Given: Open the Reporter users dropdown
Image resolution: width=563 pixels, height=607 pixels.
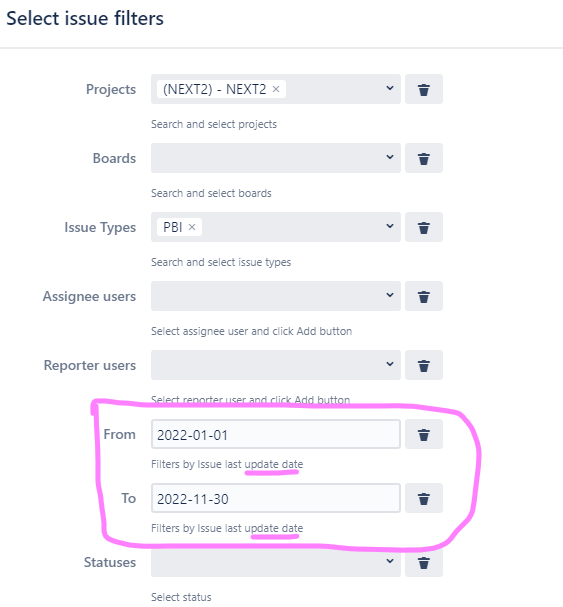Looking at the screenshot, I should point(276,365).
